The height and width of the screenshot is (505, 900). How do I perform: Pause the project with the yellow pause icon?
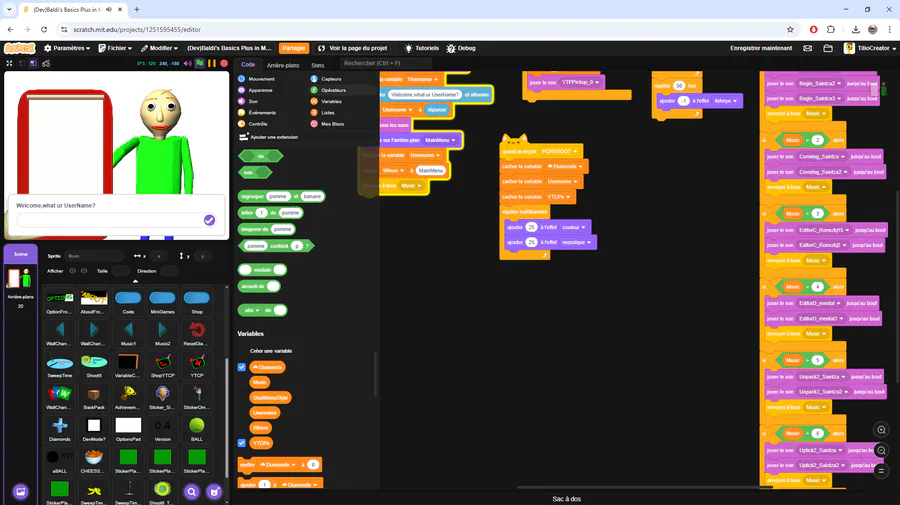212,63
